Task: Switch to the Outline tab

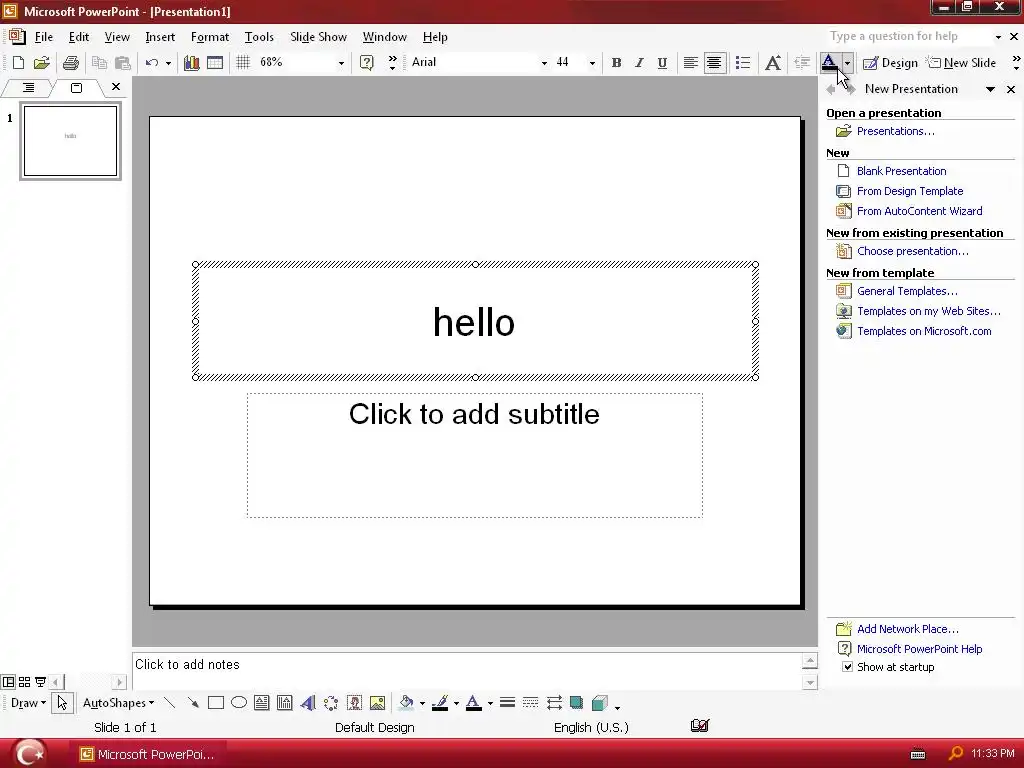Action: point(29,88)
